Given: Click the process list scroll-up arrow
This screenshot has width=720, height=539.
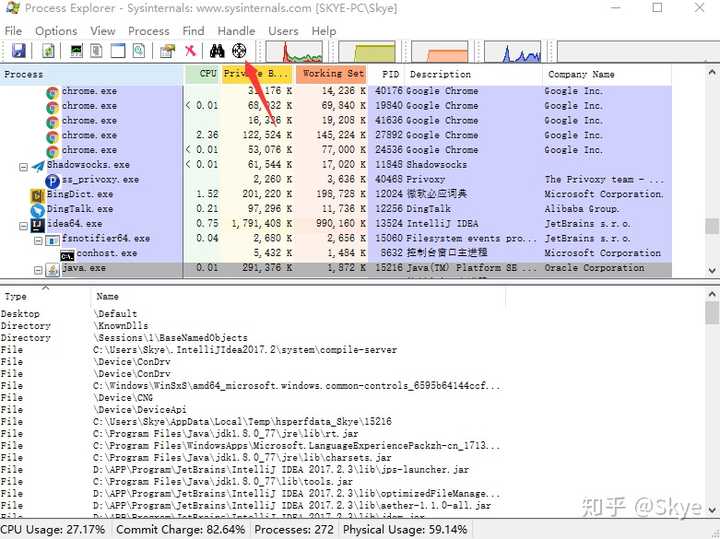Looking at the screenshot, I should tap(712, 73).
